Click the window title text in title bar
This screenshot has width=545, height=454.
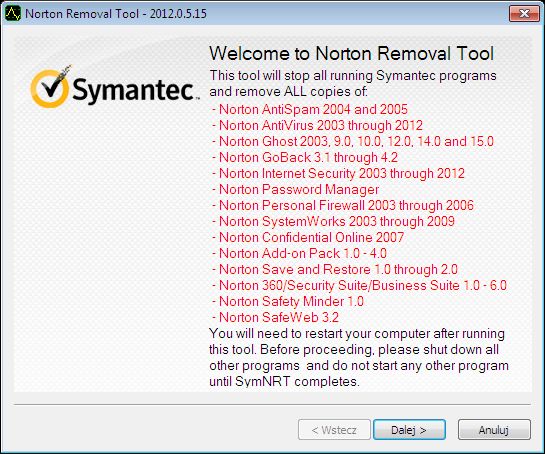pos(116,14)
